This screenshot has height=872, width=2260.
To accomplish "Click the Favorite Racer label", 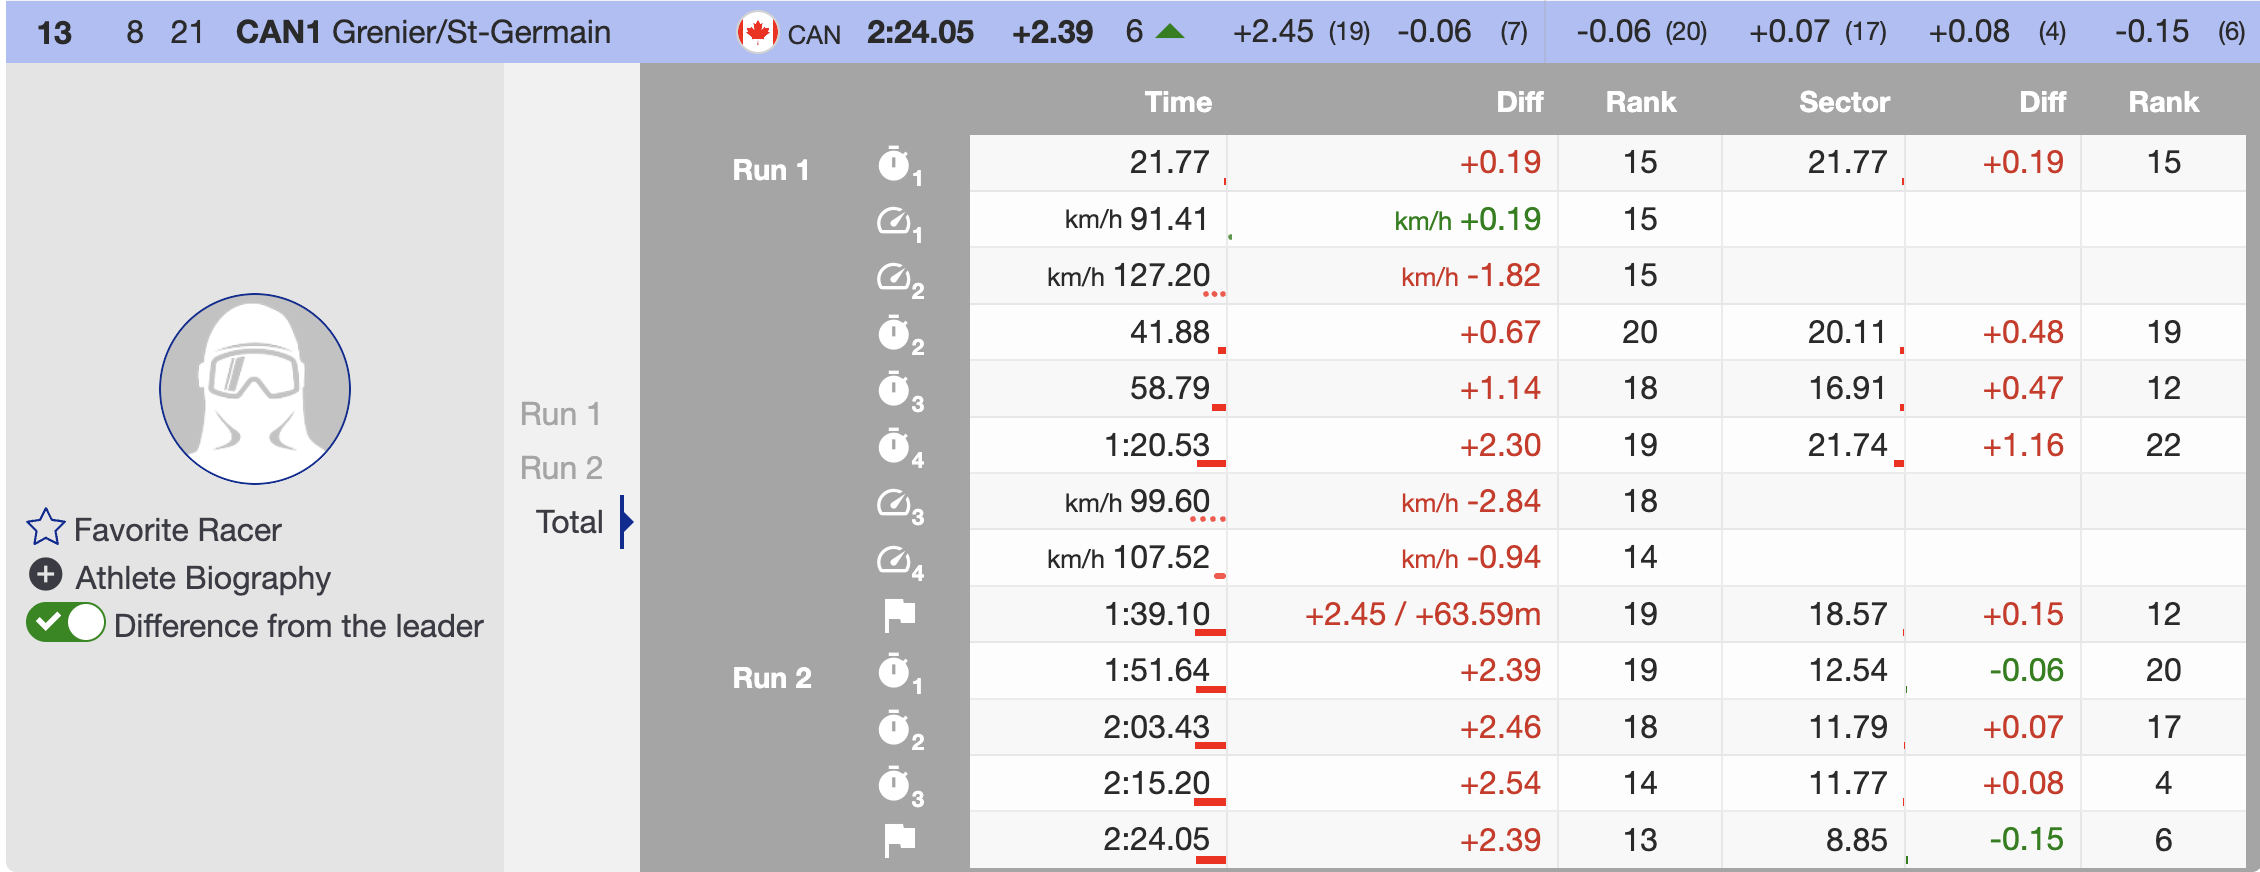I will tap(178, 530).
